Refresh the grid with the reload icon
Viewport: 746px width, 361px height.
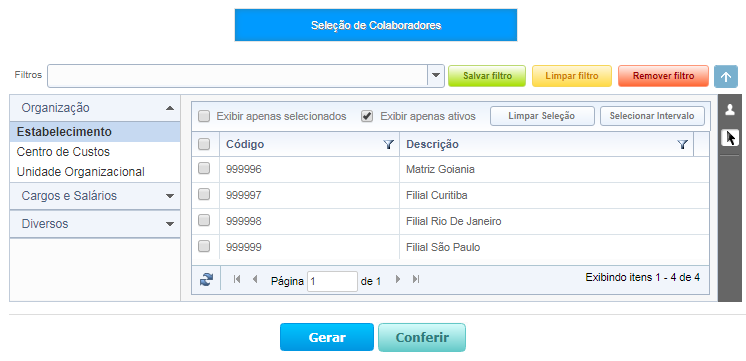pyautogui.click(x=206, y=280)
